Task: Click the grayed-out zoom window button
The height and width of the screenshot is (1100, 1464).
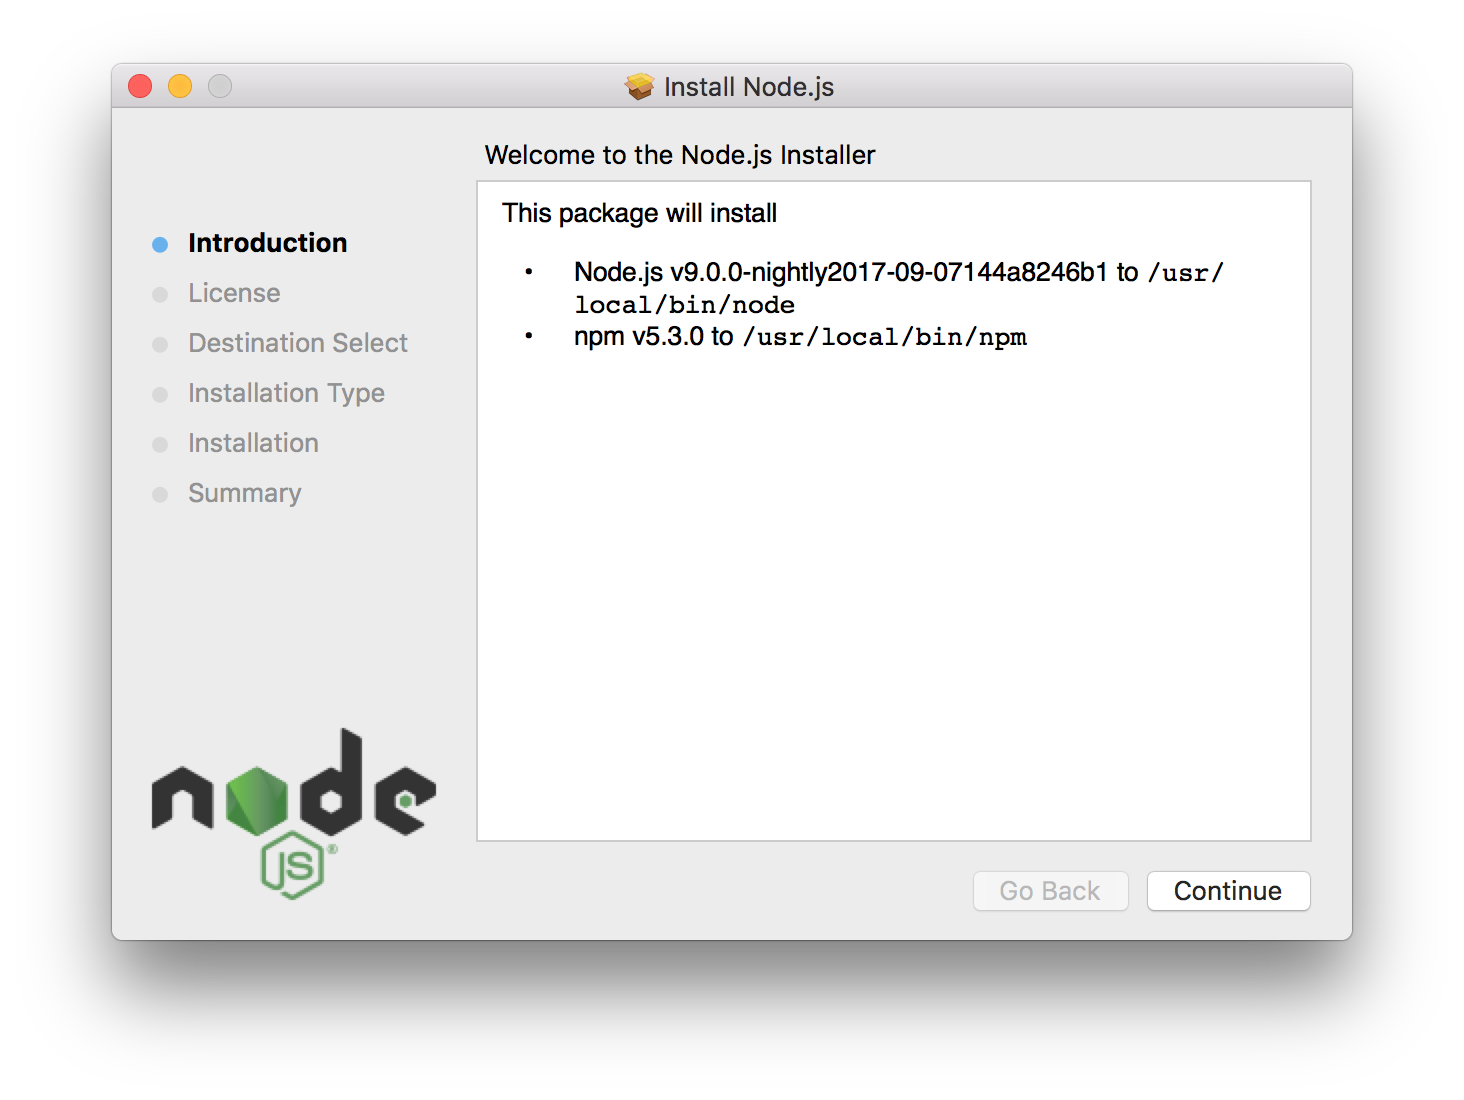Action: [x=220, y=87]
